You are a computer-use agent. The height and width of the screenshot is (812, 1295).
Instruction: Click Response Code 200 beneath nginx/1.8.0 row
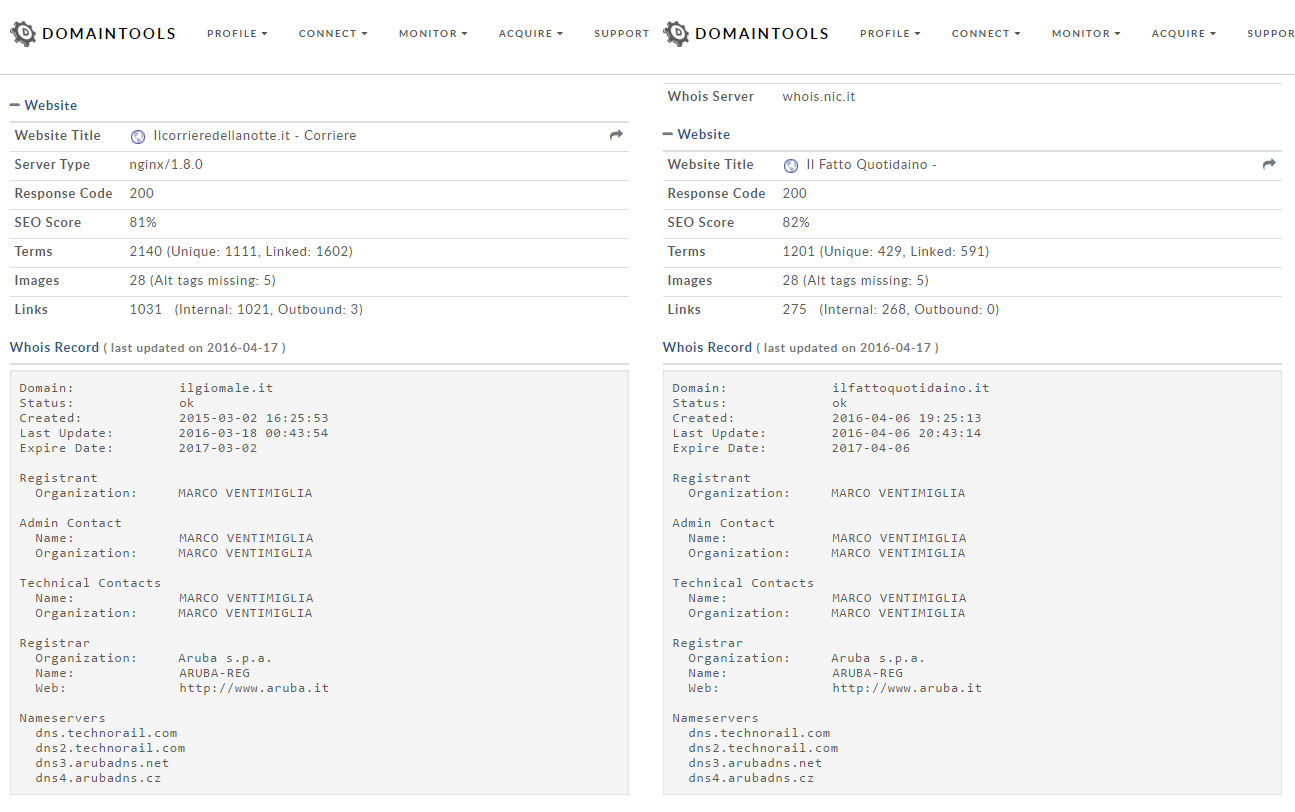[142, 193]
